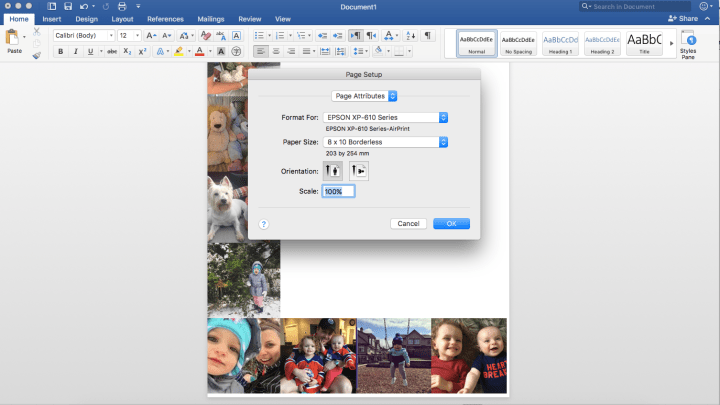720x405 pixels.
Task: Cancel the Page Setup dialog
Action: [408, 224]
